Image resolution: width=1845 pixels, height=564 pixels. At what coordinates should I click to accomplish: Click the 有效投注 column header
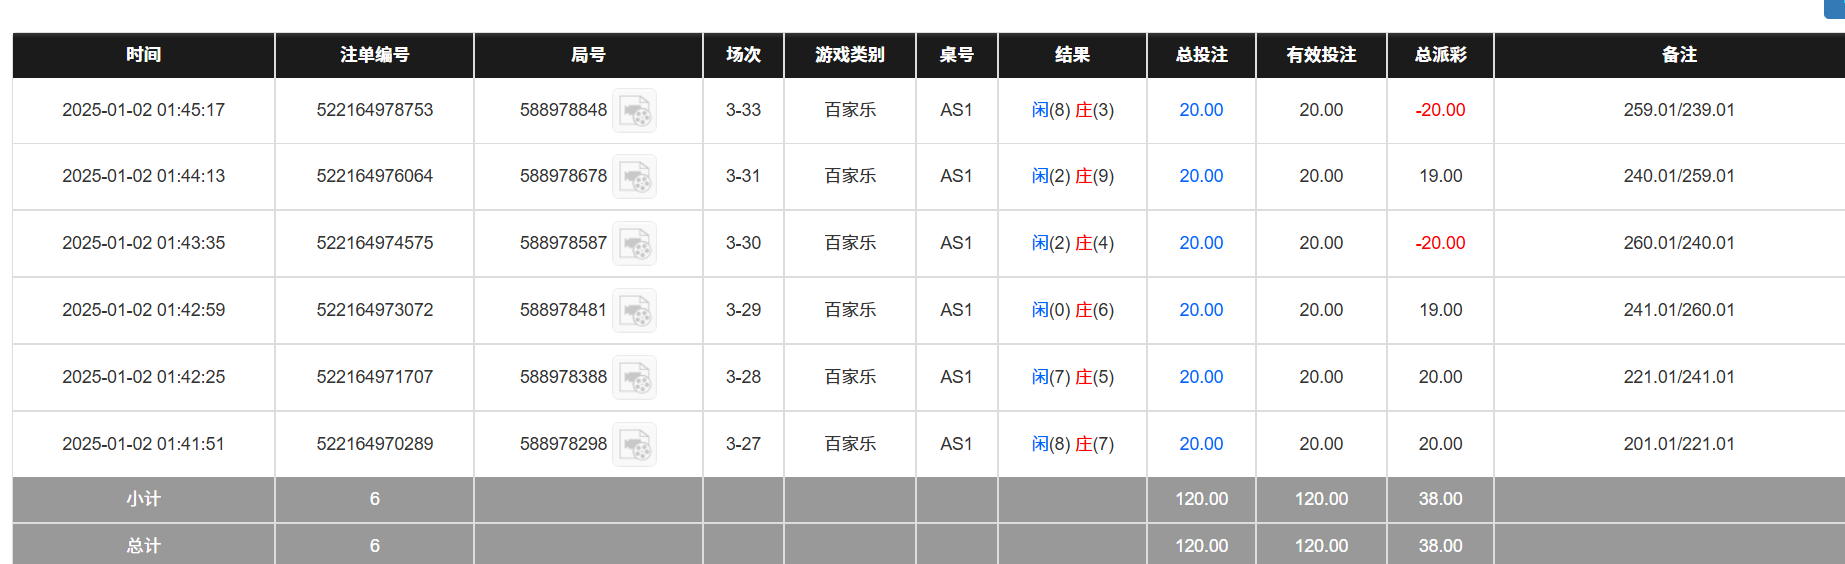1321,55
